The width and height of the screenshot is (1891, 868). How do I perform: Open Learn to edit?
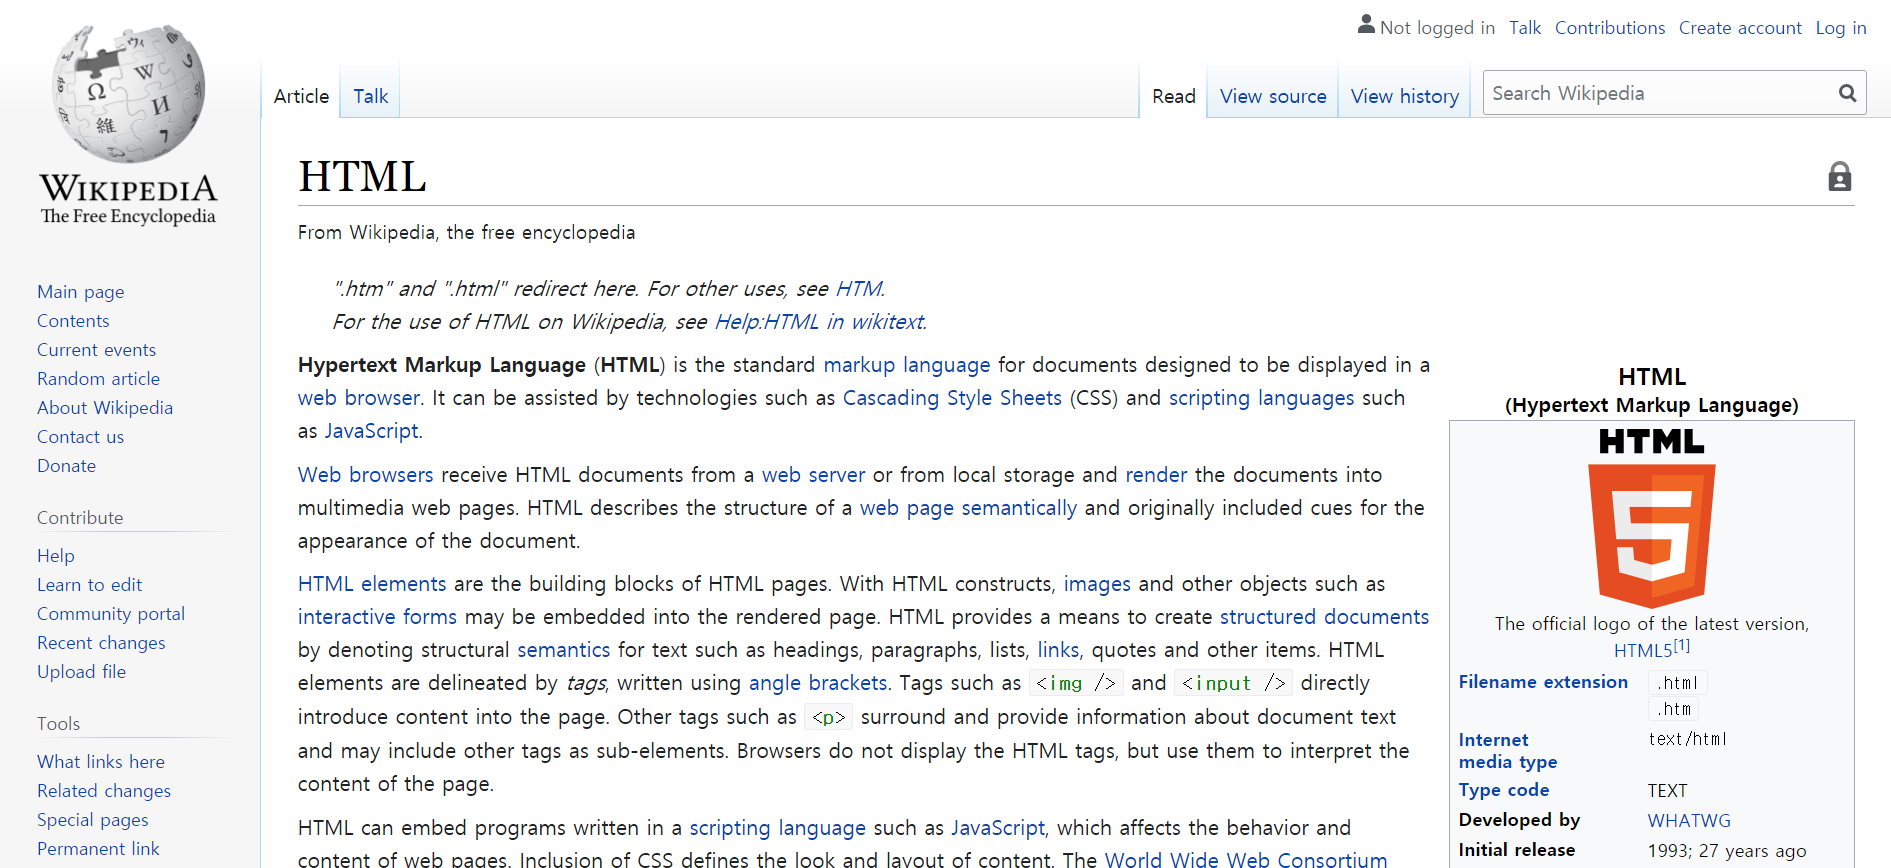pos(89,585)
